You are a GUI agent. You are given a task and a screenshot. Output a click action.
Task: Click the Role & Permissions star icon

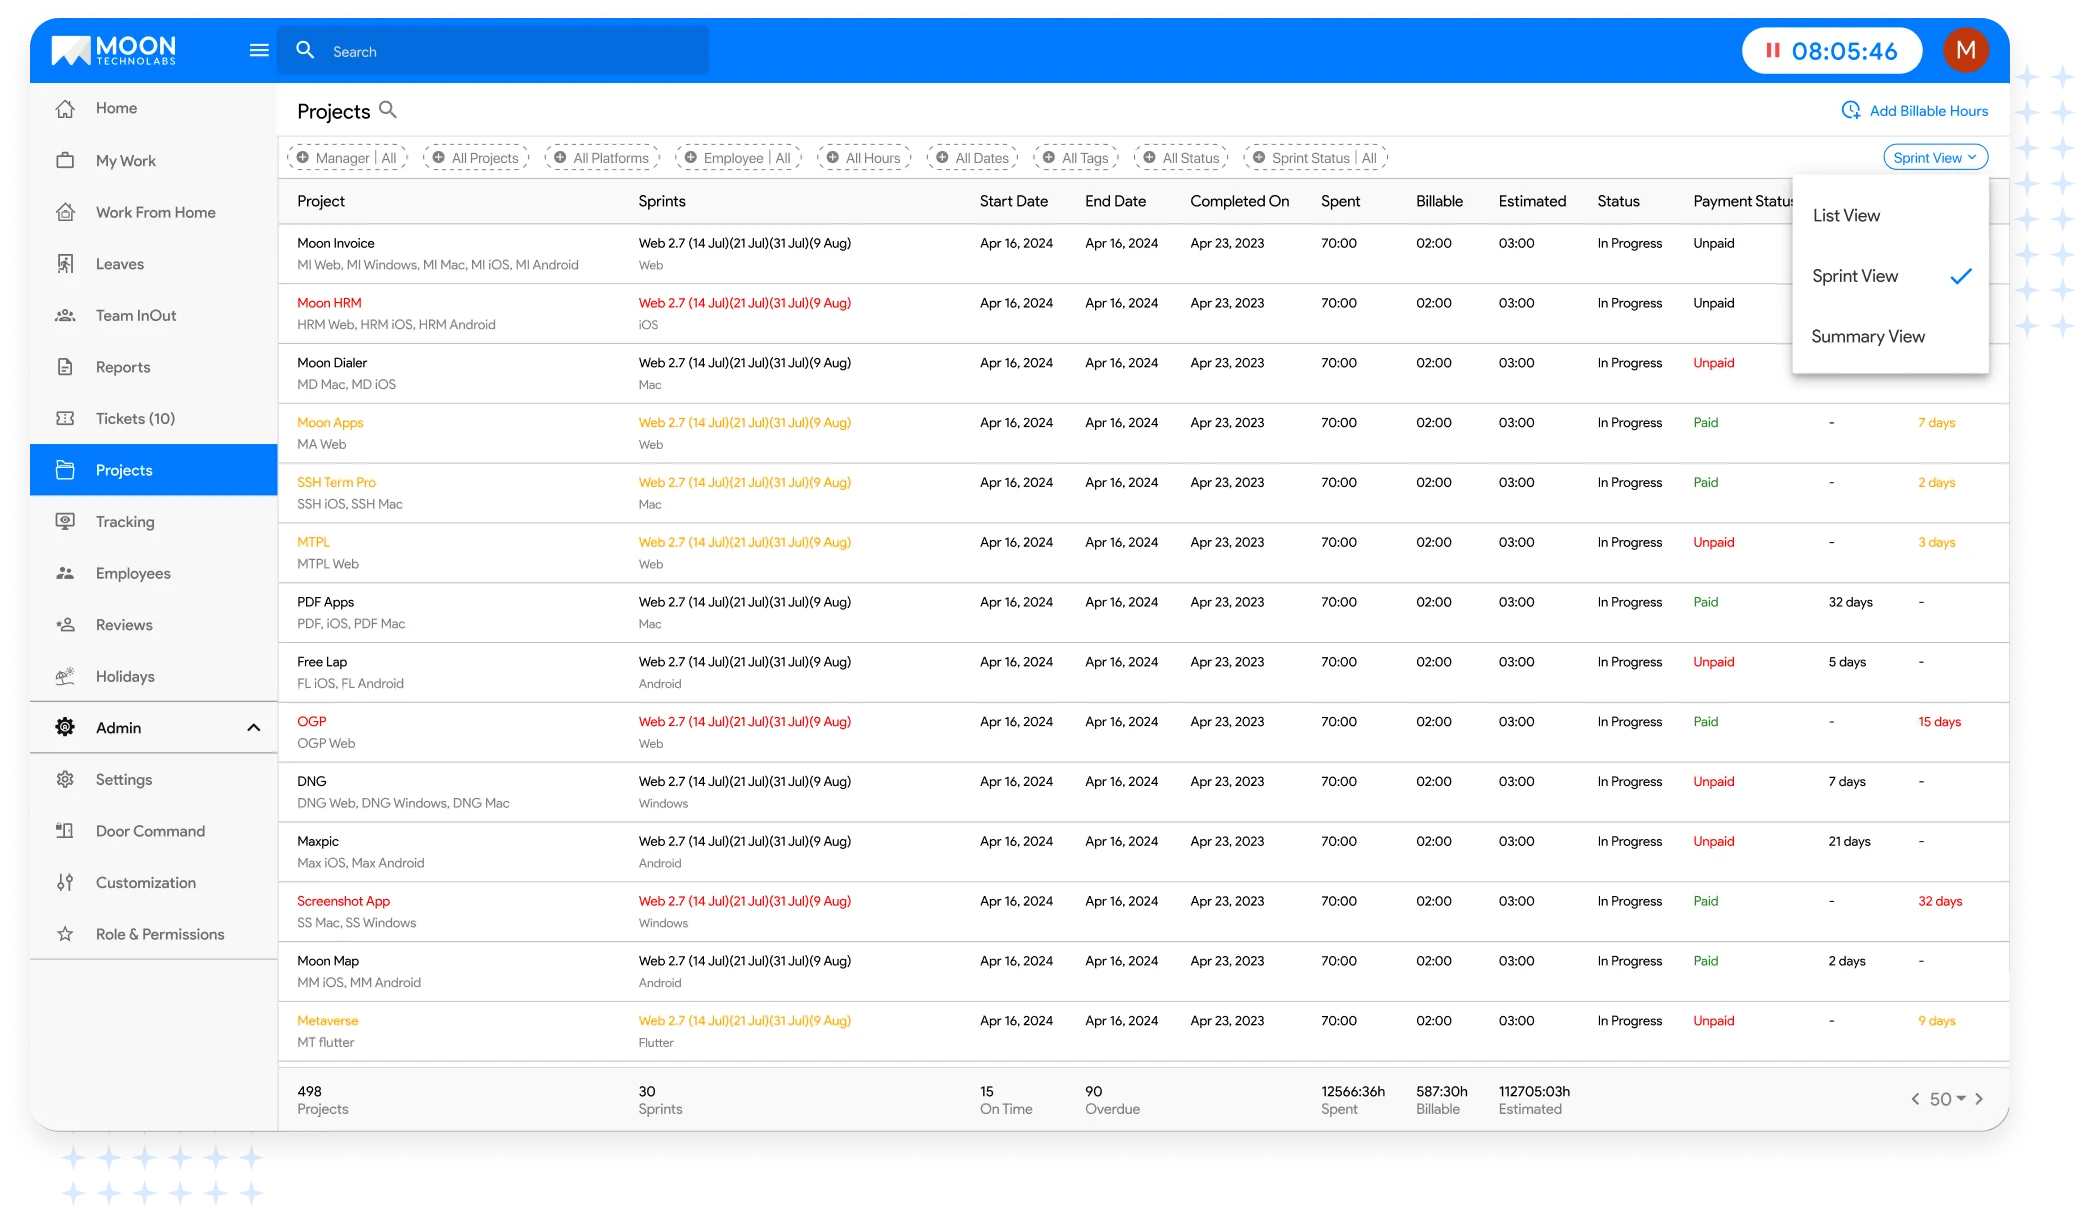(x=65, y=934)
